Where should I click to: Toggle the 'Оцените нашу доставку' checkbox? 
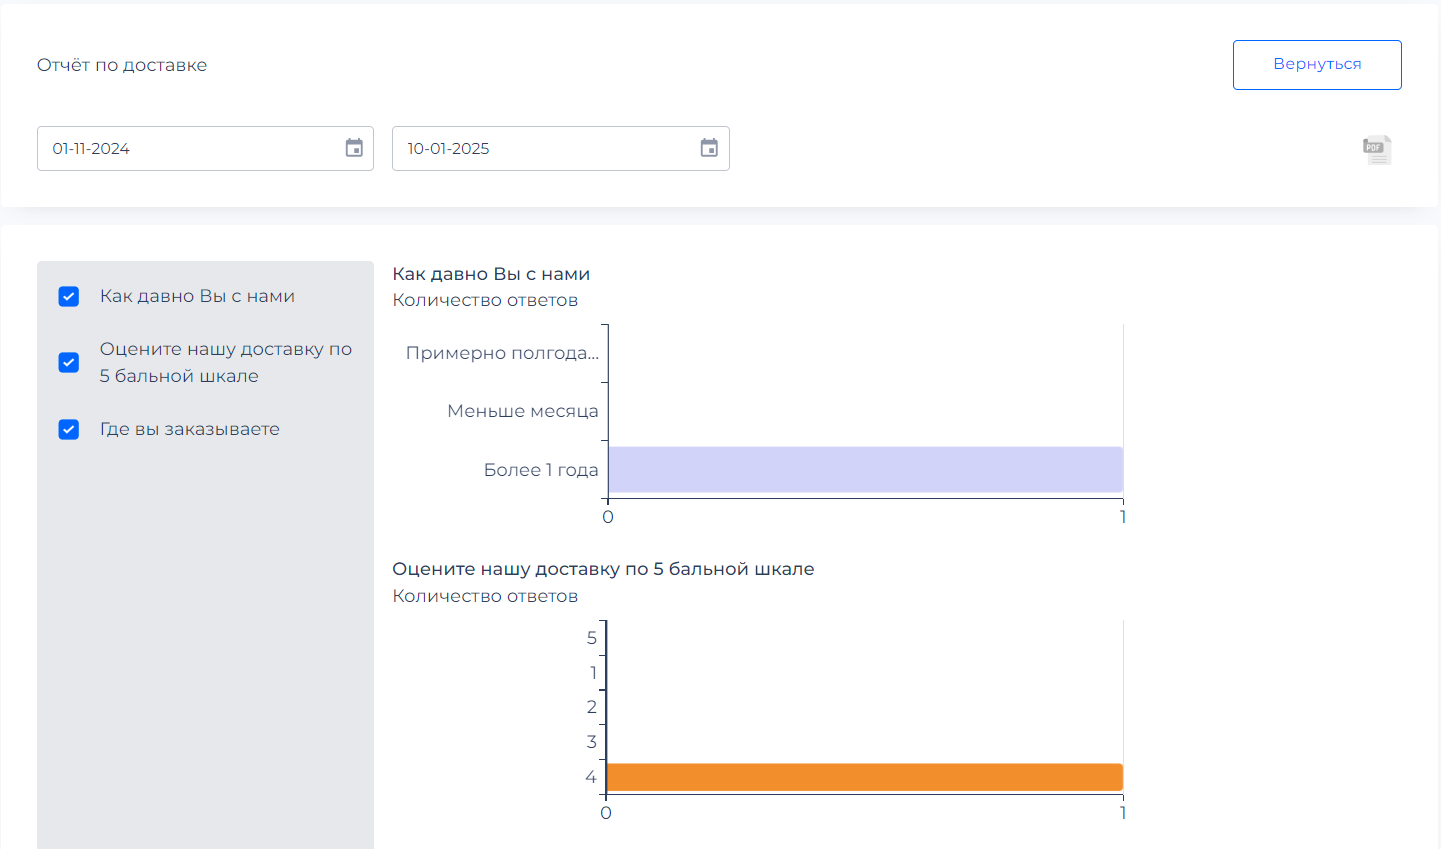pyautogui.click(x=69, y=362)
